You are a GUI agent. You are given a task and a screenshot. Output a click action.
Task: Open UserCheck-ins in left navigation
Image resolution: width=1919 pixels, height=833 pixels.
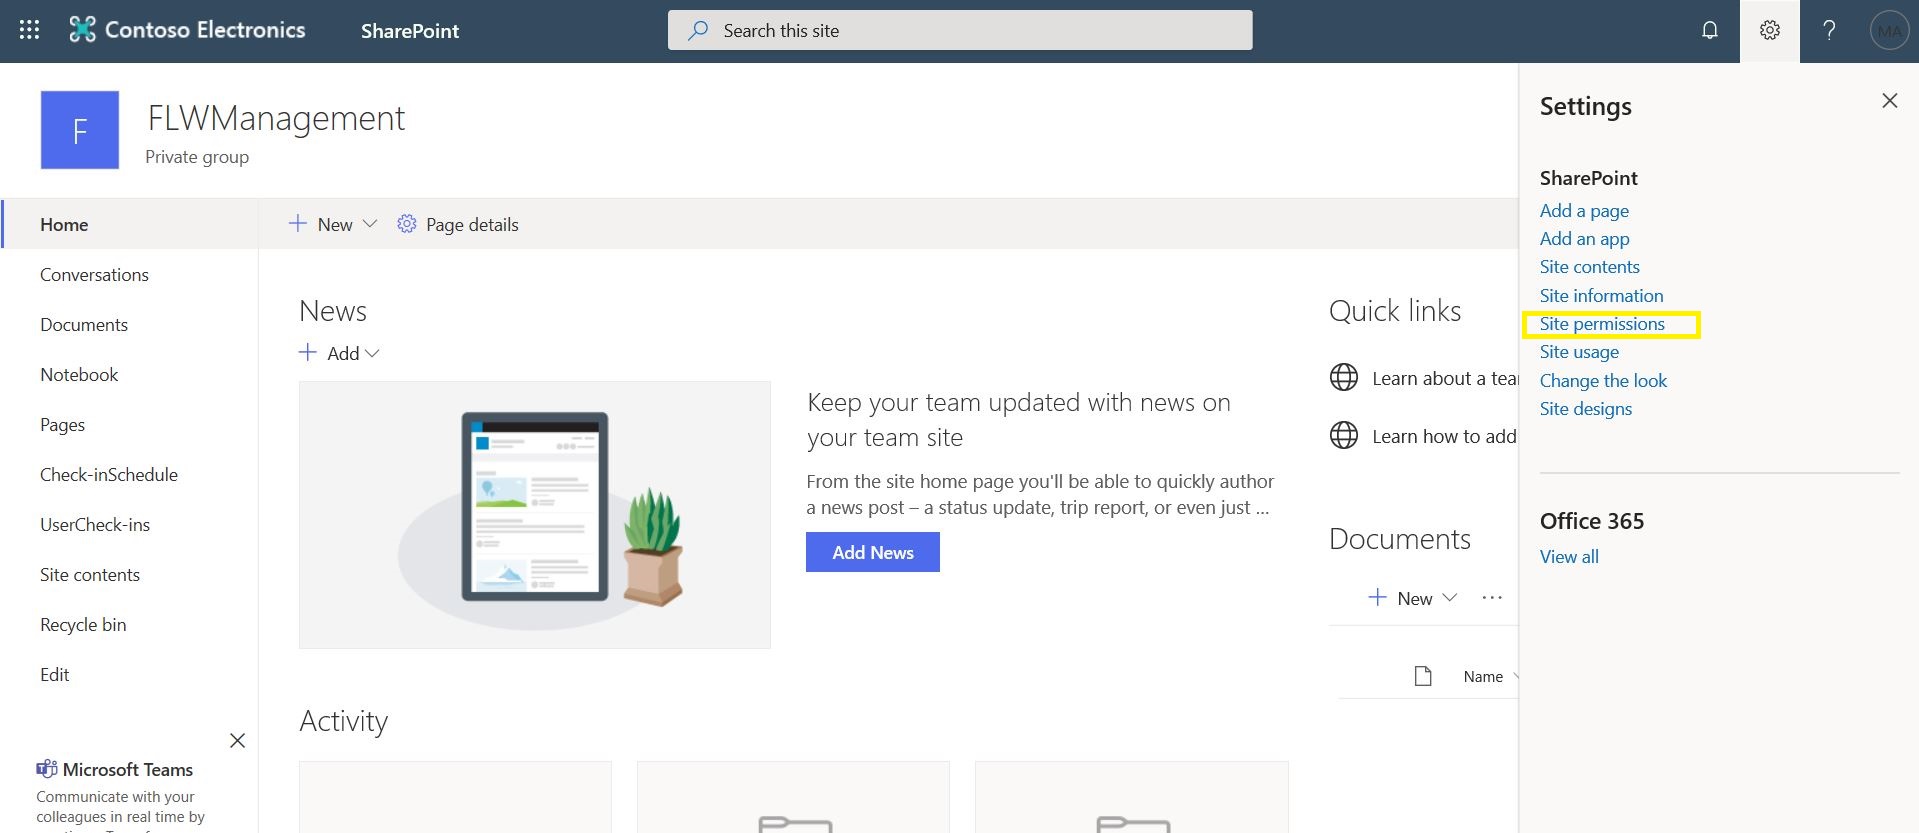click(x=95, y=524)
